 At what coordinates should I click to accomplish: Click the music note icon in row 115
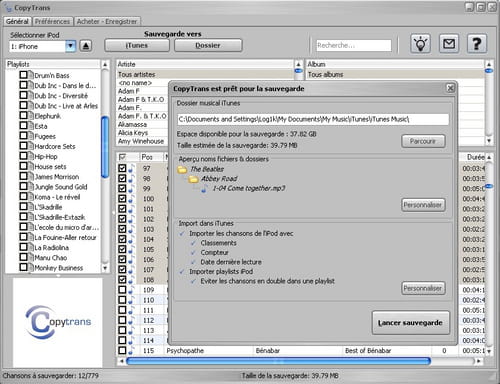tap(131, 351)
